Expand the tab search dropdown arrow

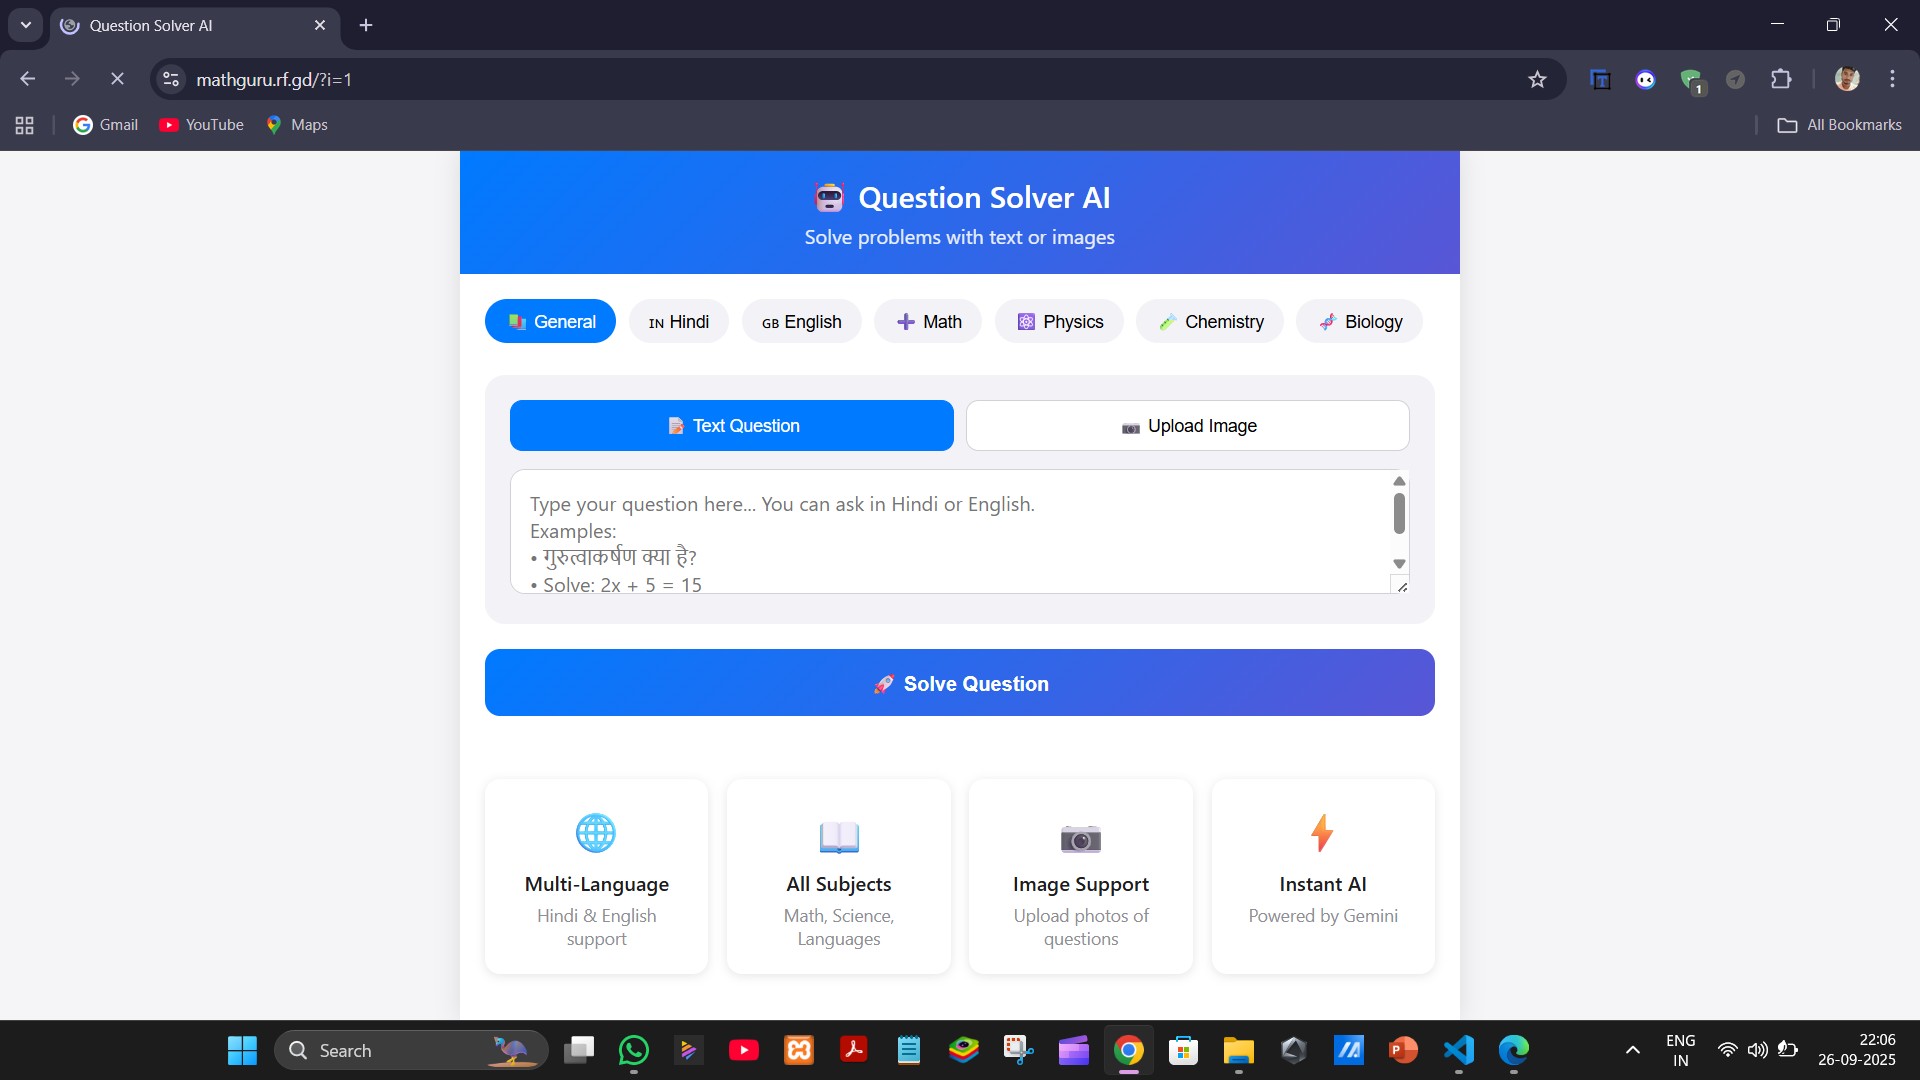click(26, 25)
